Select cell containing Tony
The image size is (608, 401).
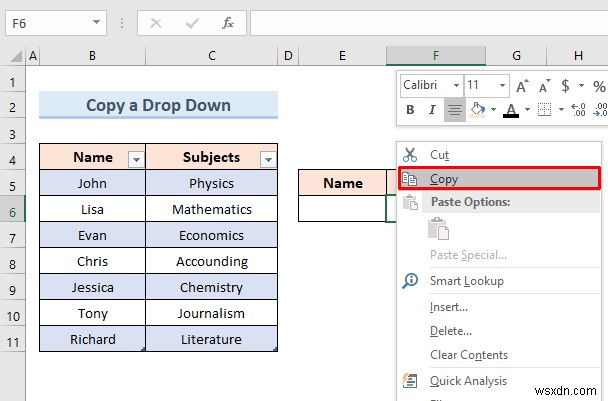[x=92, y=313]
